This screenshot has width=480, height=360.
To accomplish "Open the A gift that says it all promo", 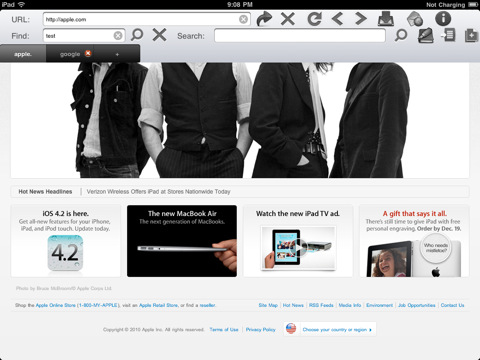I will click(x=414, y=241).
